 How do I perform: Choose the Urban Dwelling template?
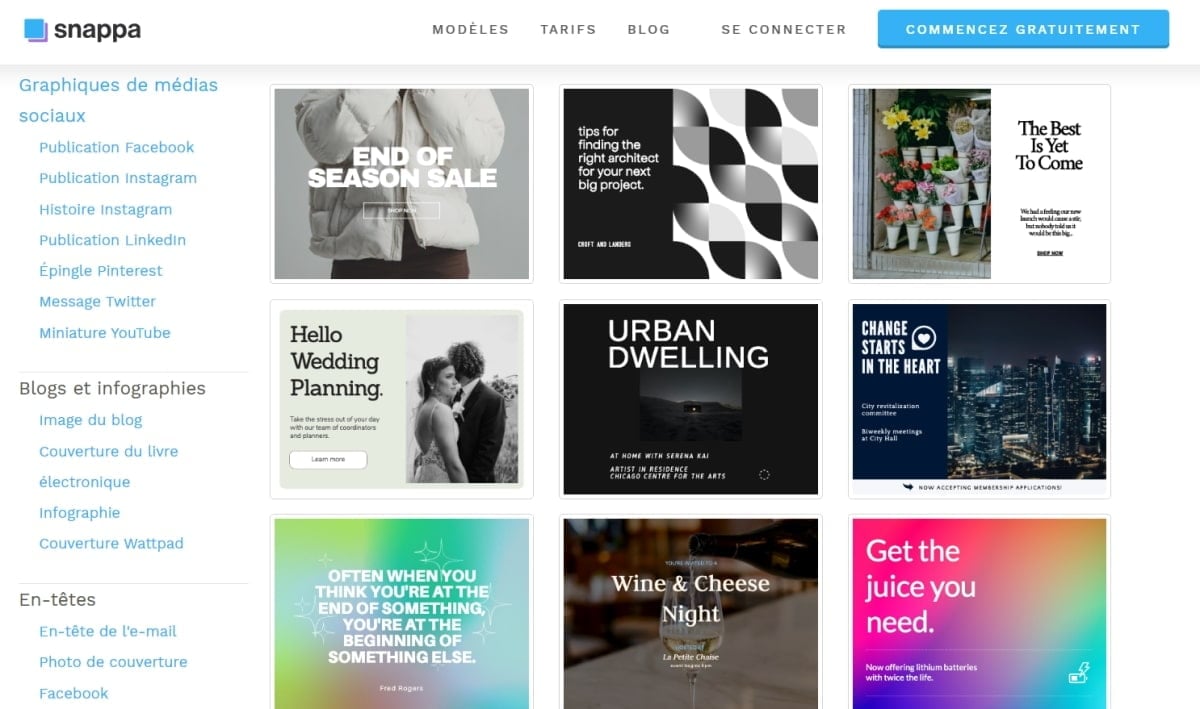[691, 399]
